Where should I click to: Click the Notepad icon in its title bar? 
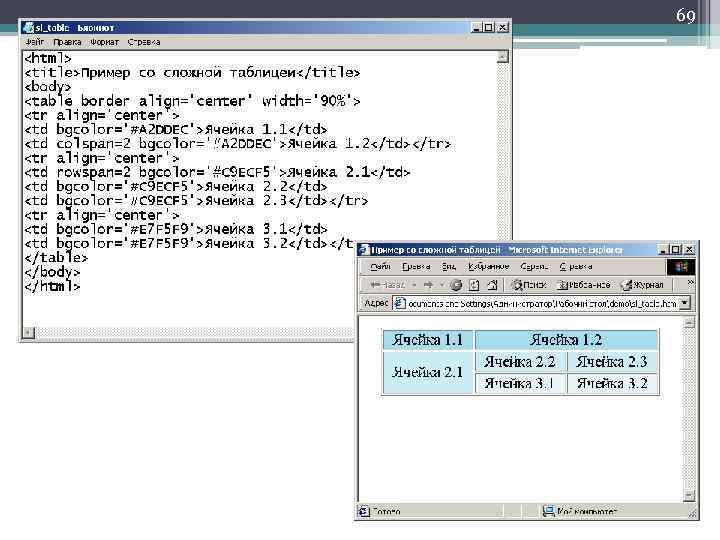tap(28, 28)
